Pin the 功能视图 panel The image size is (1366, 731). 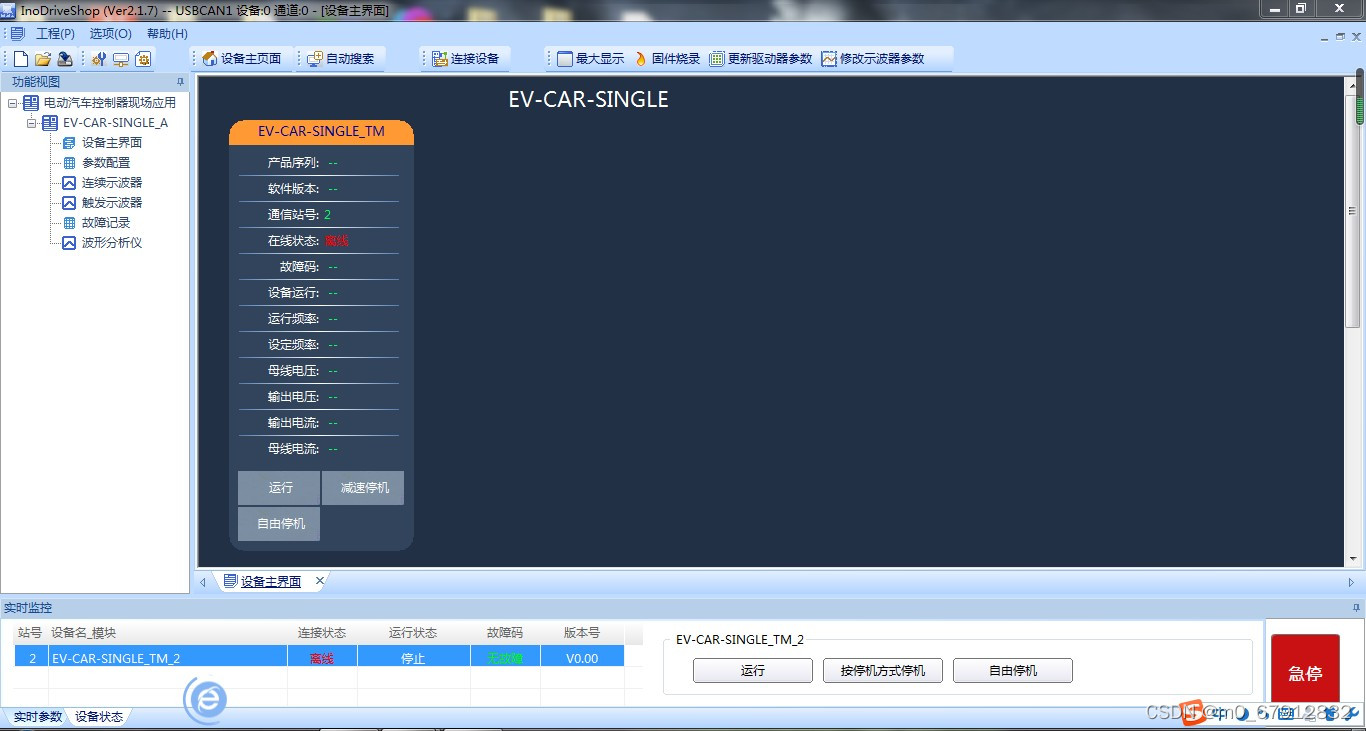click(180, 82)
